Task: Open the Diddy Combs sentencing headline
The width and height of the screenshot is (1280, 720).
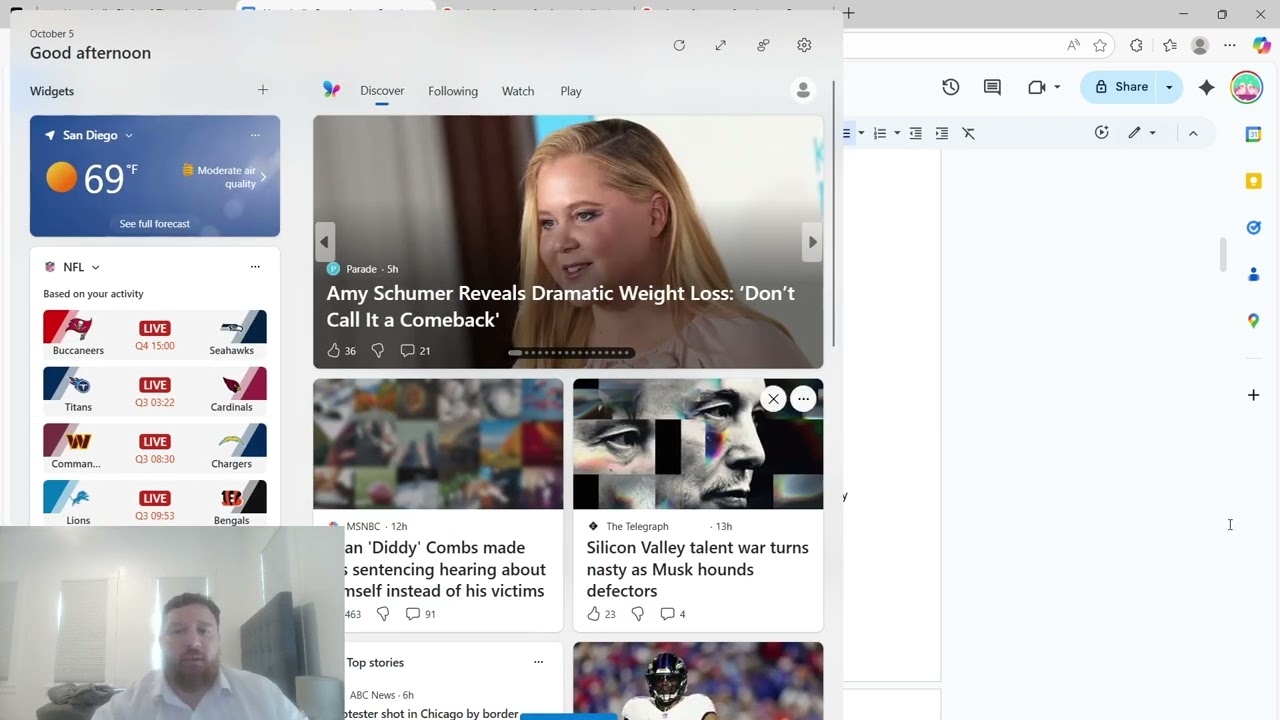Action: 445,569
